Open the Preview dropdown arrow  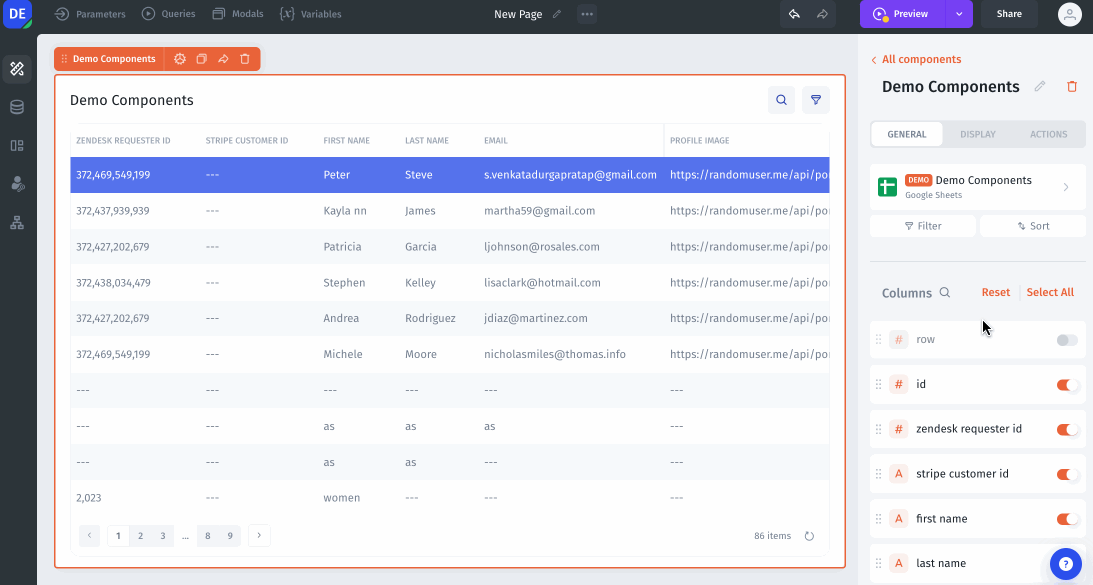pyautogui.click(x=959, y=14)
